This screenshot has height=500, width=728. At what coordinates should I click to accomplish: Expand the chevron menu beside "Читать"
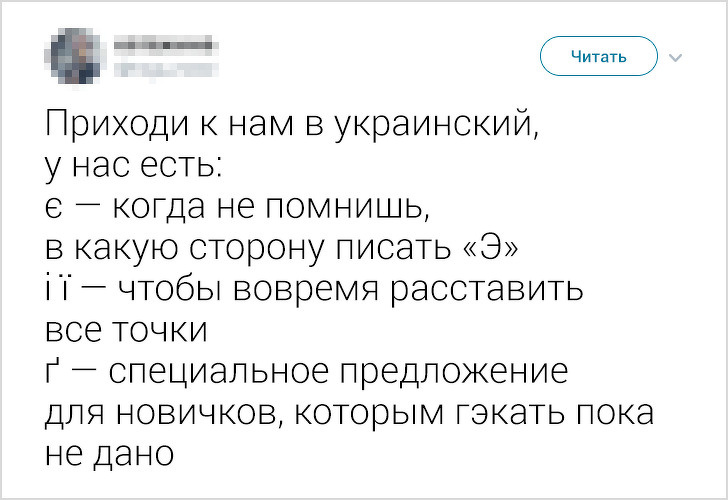(x=676, y=57)
